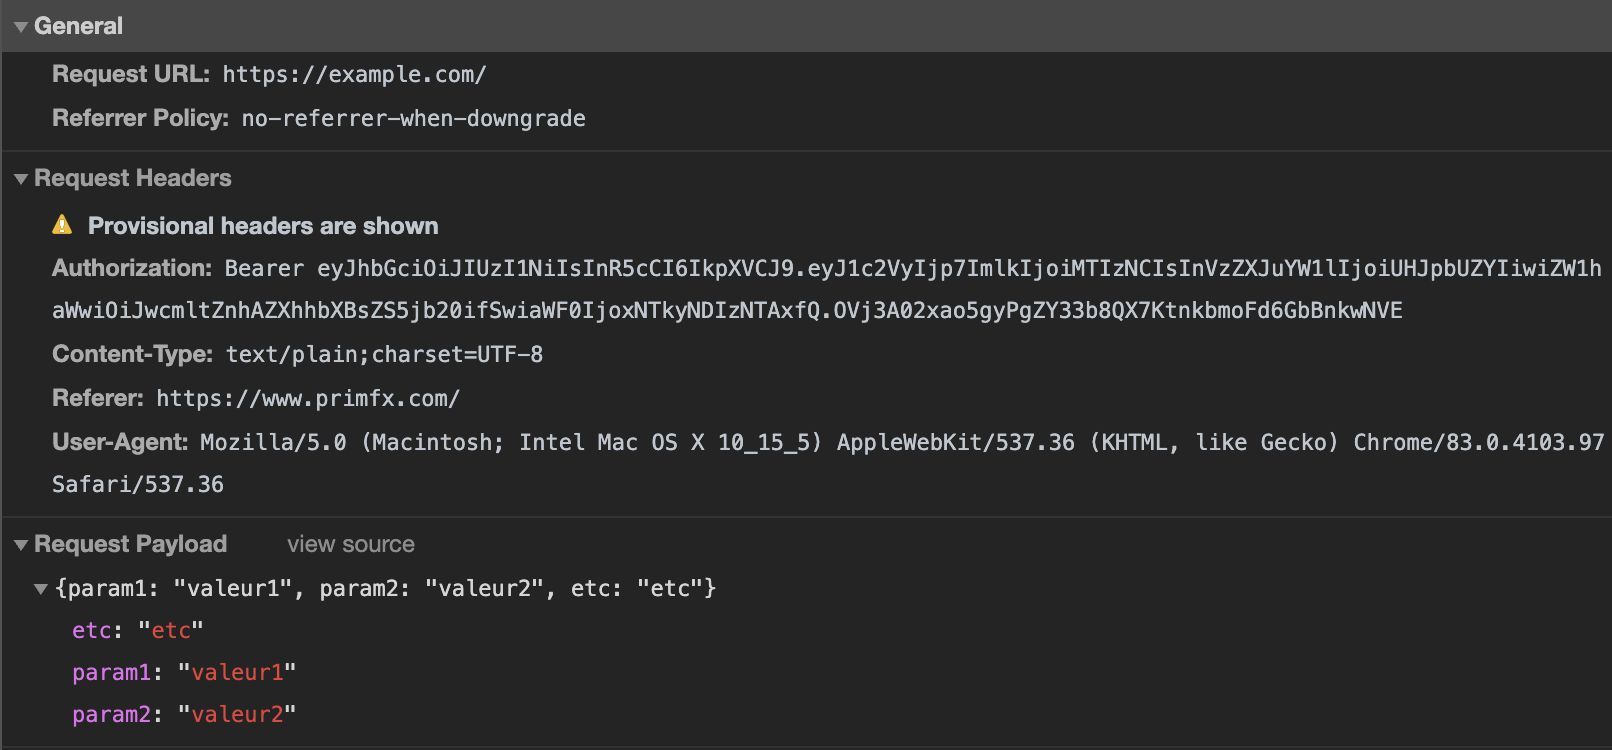Click the General section heading
1612x750 pixels.
coord(78,26)
